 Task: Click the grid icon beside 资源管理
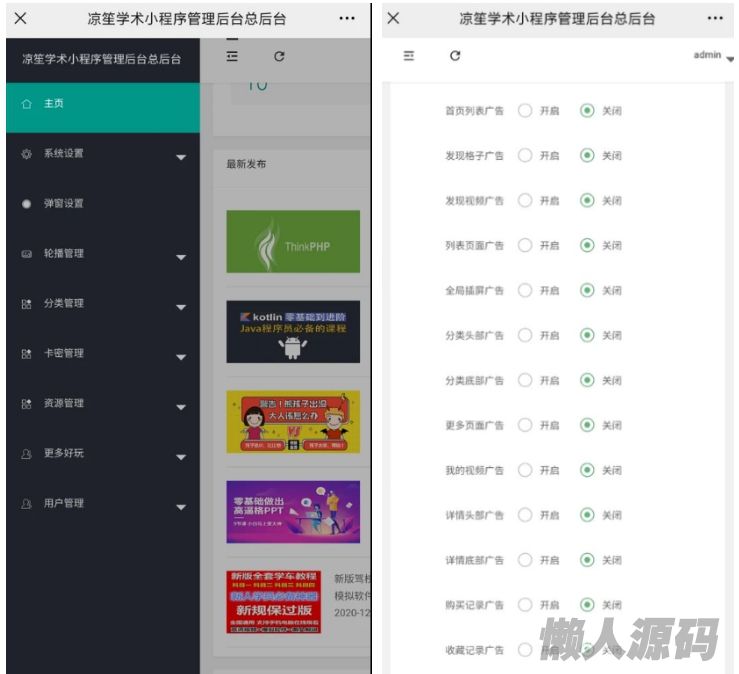(26, 403)
